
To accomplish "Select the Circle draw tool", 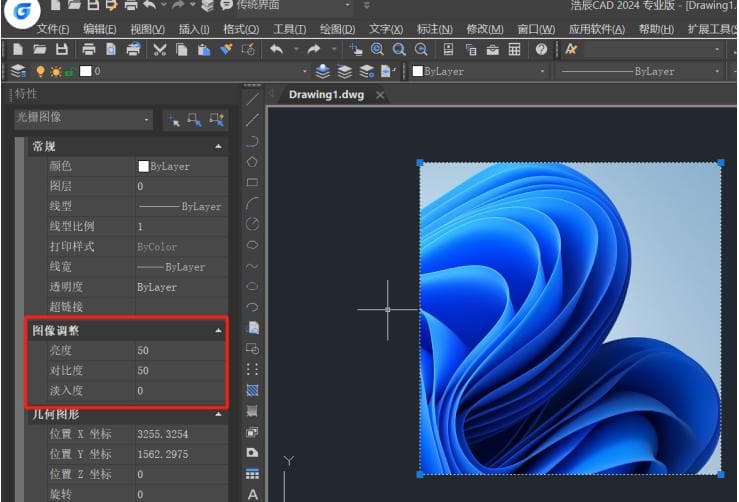I will tap(252, 224).
